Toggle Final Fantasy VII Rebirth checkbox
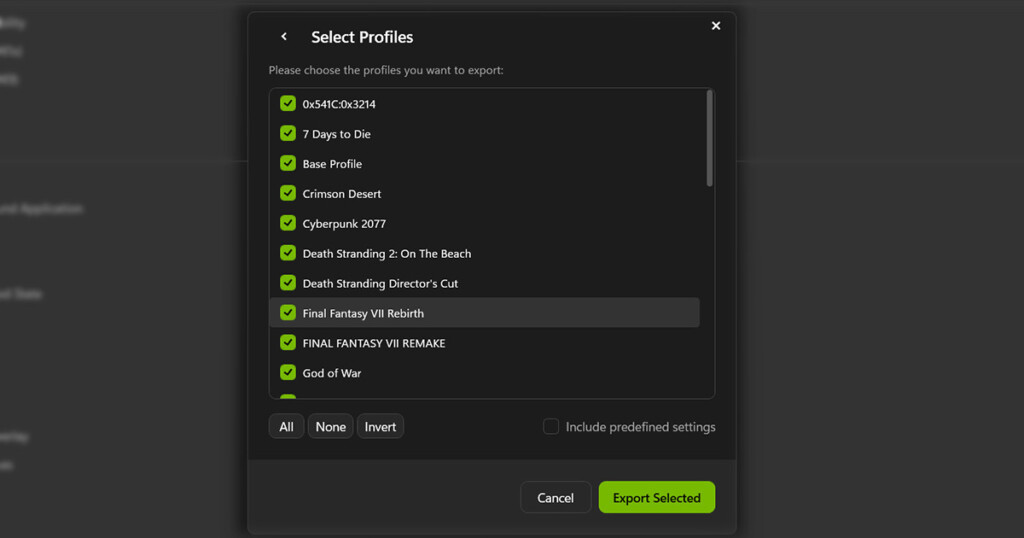The image size is (1024, 538). 288,313
